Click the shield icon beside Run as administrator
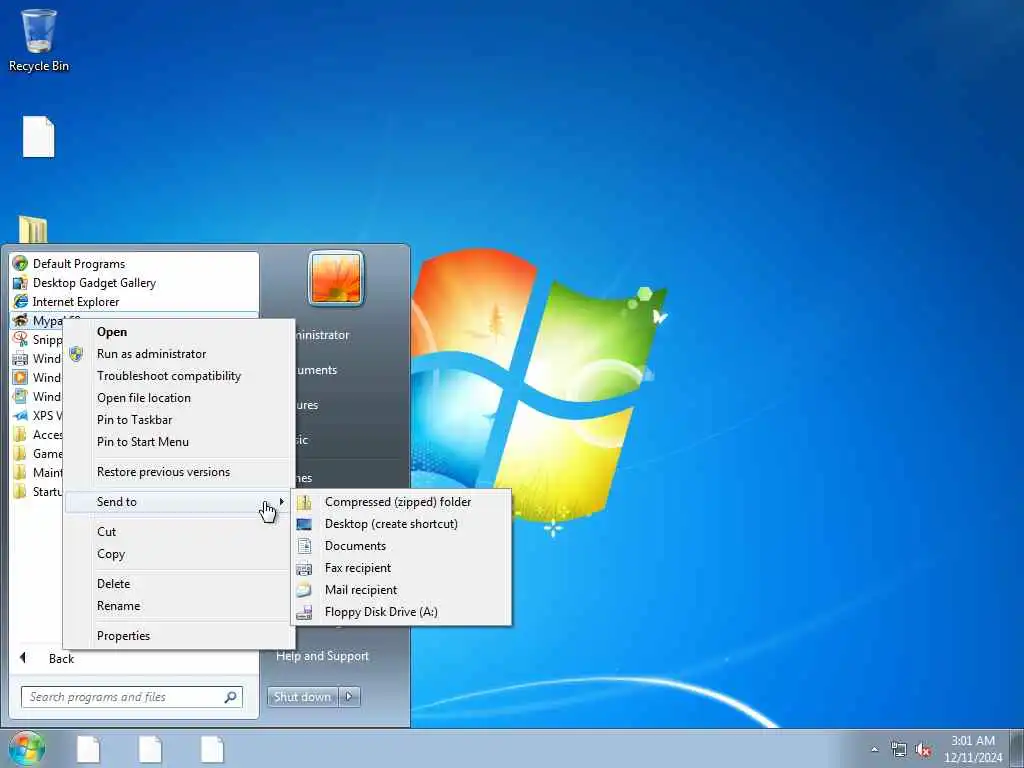 click(76, 354)
